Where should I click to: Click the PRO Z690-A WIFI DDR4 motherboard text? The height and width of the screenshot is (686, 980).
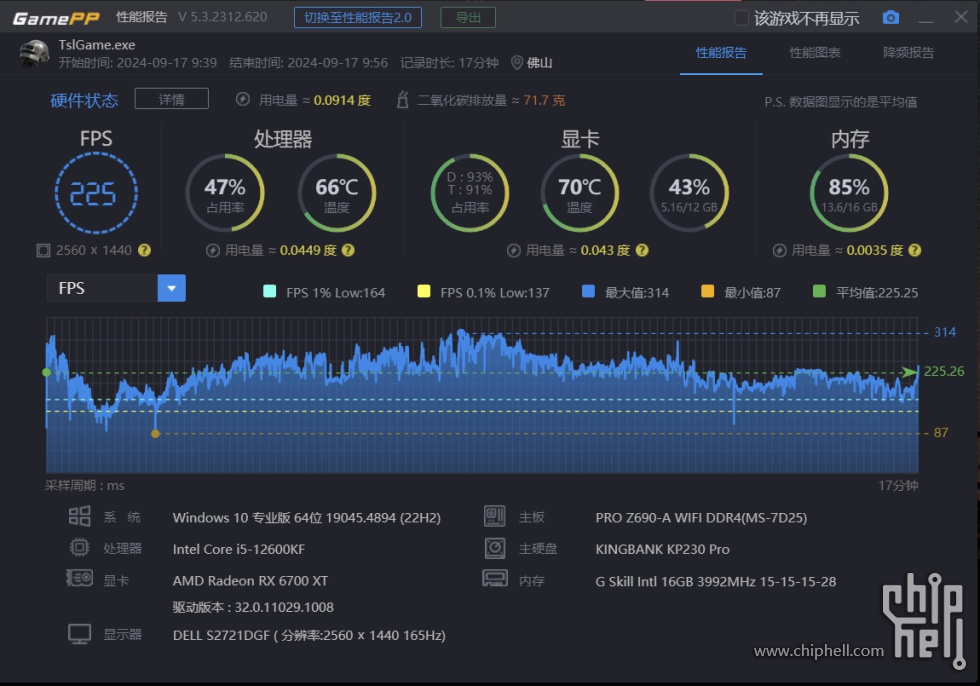(701, 518)
